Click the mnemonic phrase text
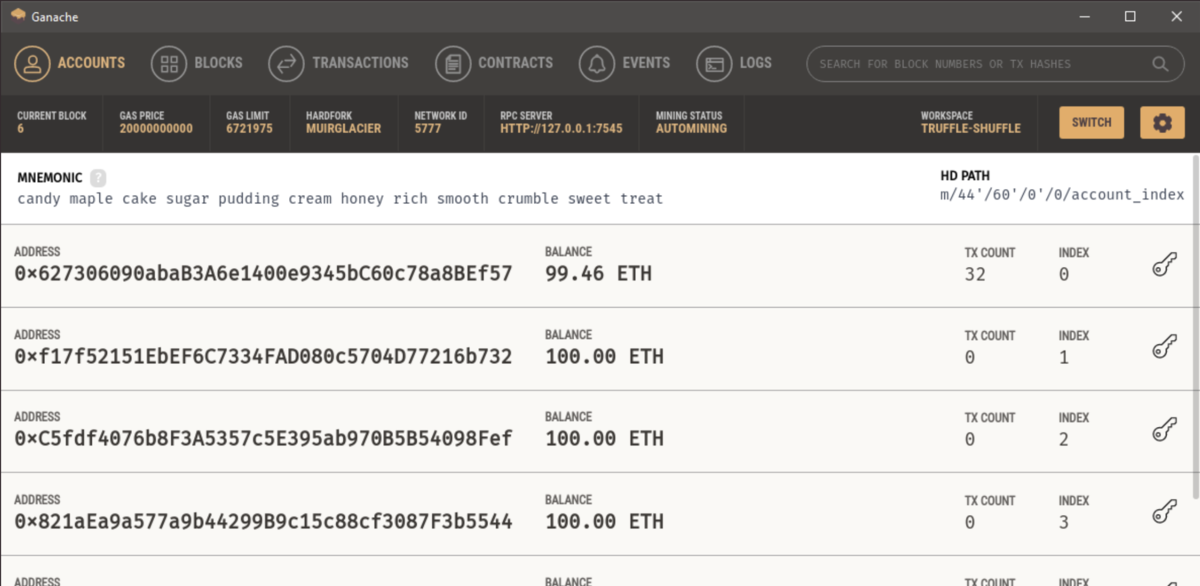The width and height of the screenshot is (1200, 586). (340, 199)
